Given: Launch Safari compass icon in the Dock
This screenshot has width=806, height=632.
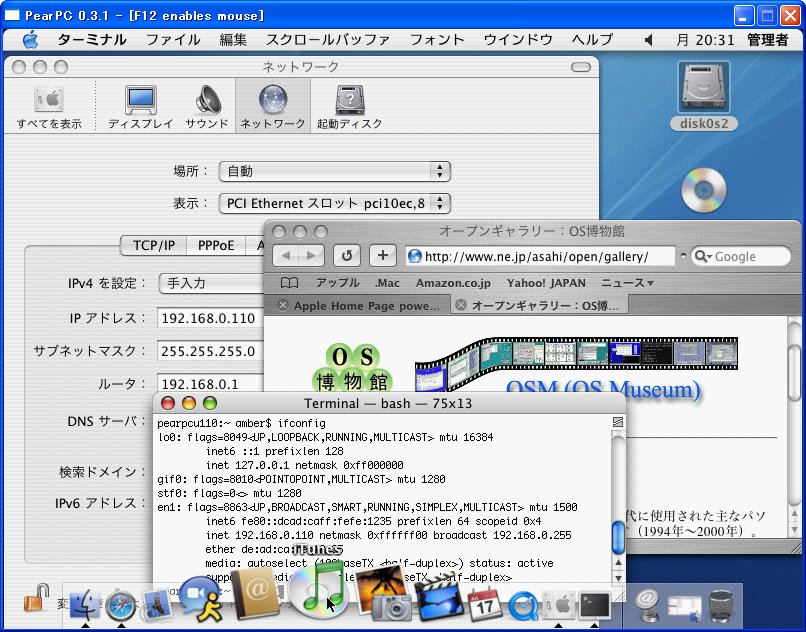Looking at the screenshot, I should tap(121, 605).
